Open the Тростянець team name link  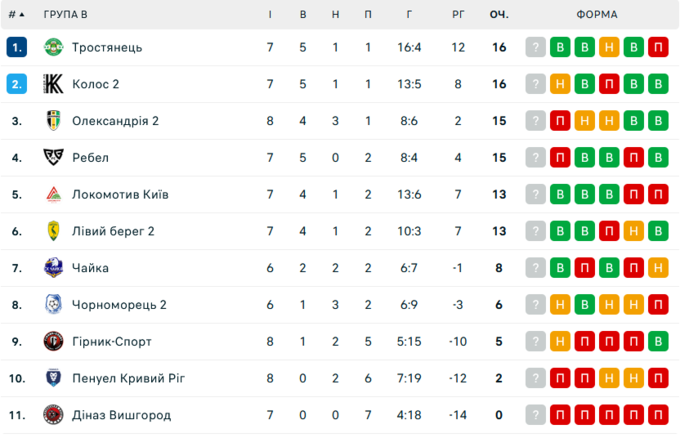coord(107,47)
